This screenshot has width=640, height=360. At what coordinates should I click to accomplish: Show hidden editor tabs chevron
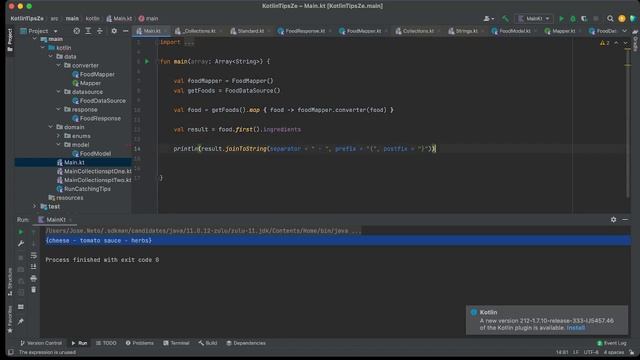tap(624, 31)
